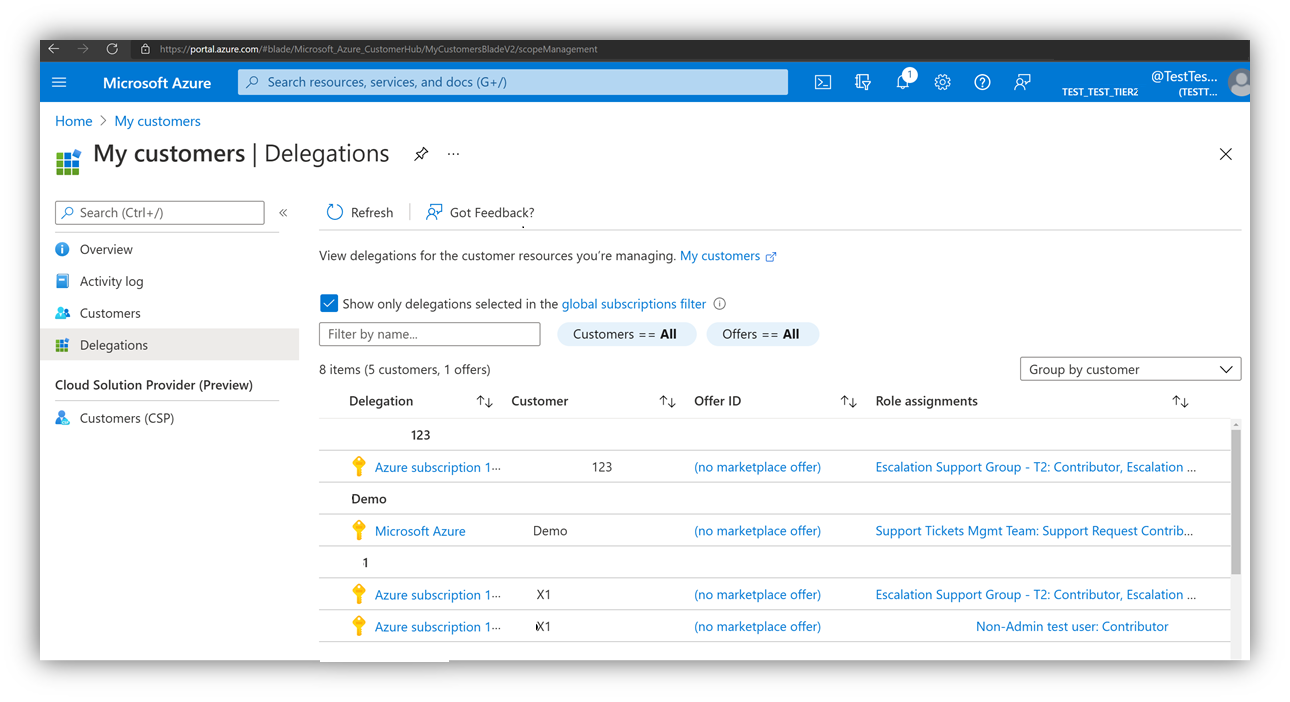Open the top-bar feedback icon
The image size is (1290, 702).
1022,83
